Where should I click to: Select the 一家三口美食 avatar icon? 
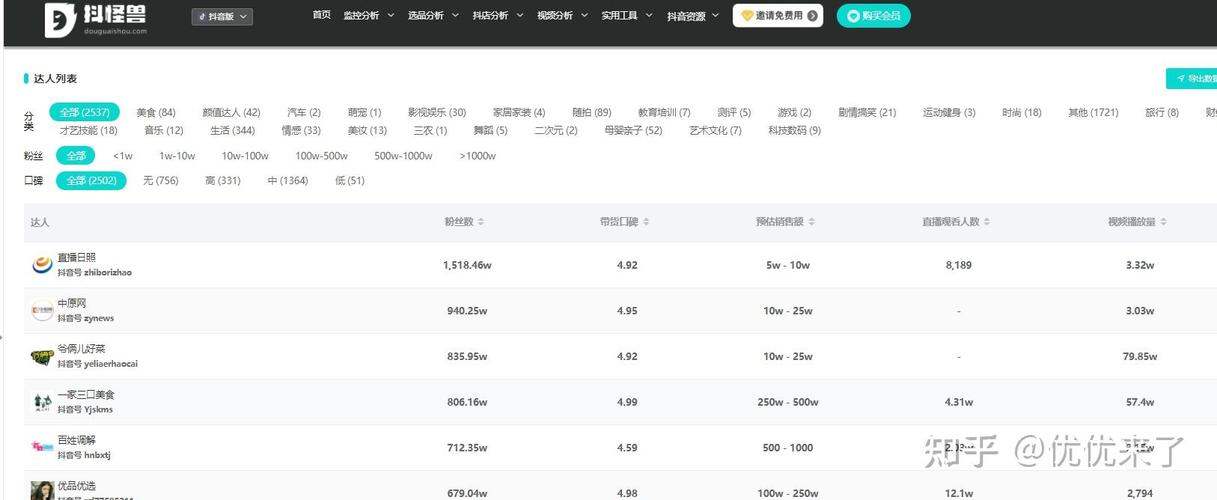[42, 402]
